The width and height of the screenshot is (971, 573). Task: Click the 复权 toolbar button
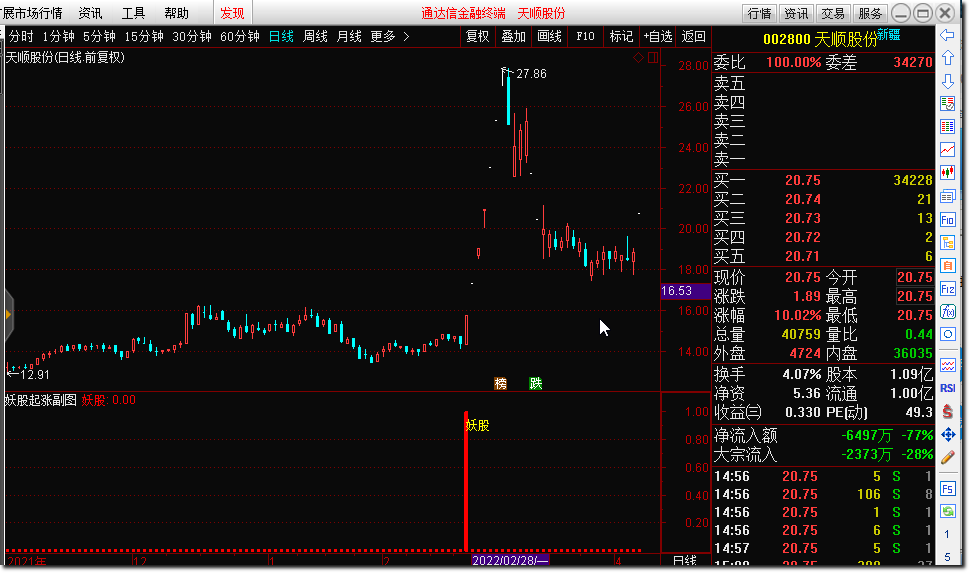(477, 37)
